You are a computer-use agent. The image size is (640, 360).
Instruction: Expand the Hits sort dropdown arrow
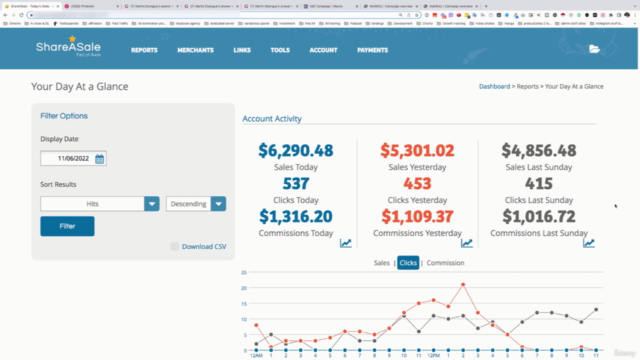coord(151,204)
